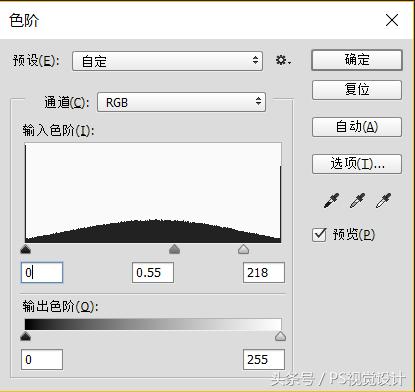The height and width of the screenshot is (392, 415).
Task: Click the histogram display area
Action: pyautogui.click(x=153, y=193)
